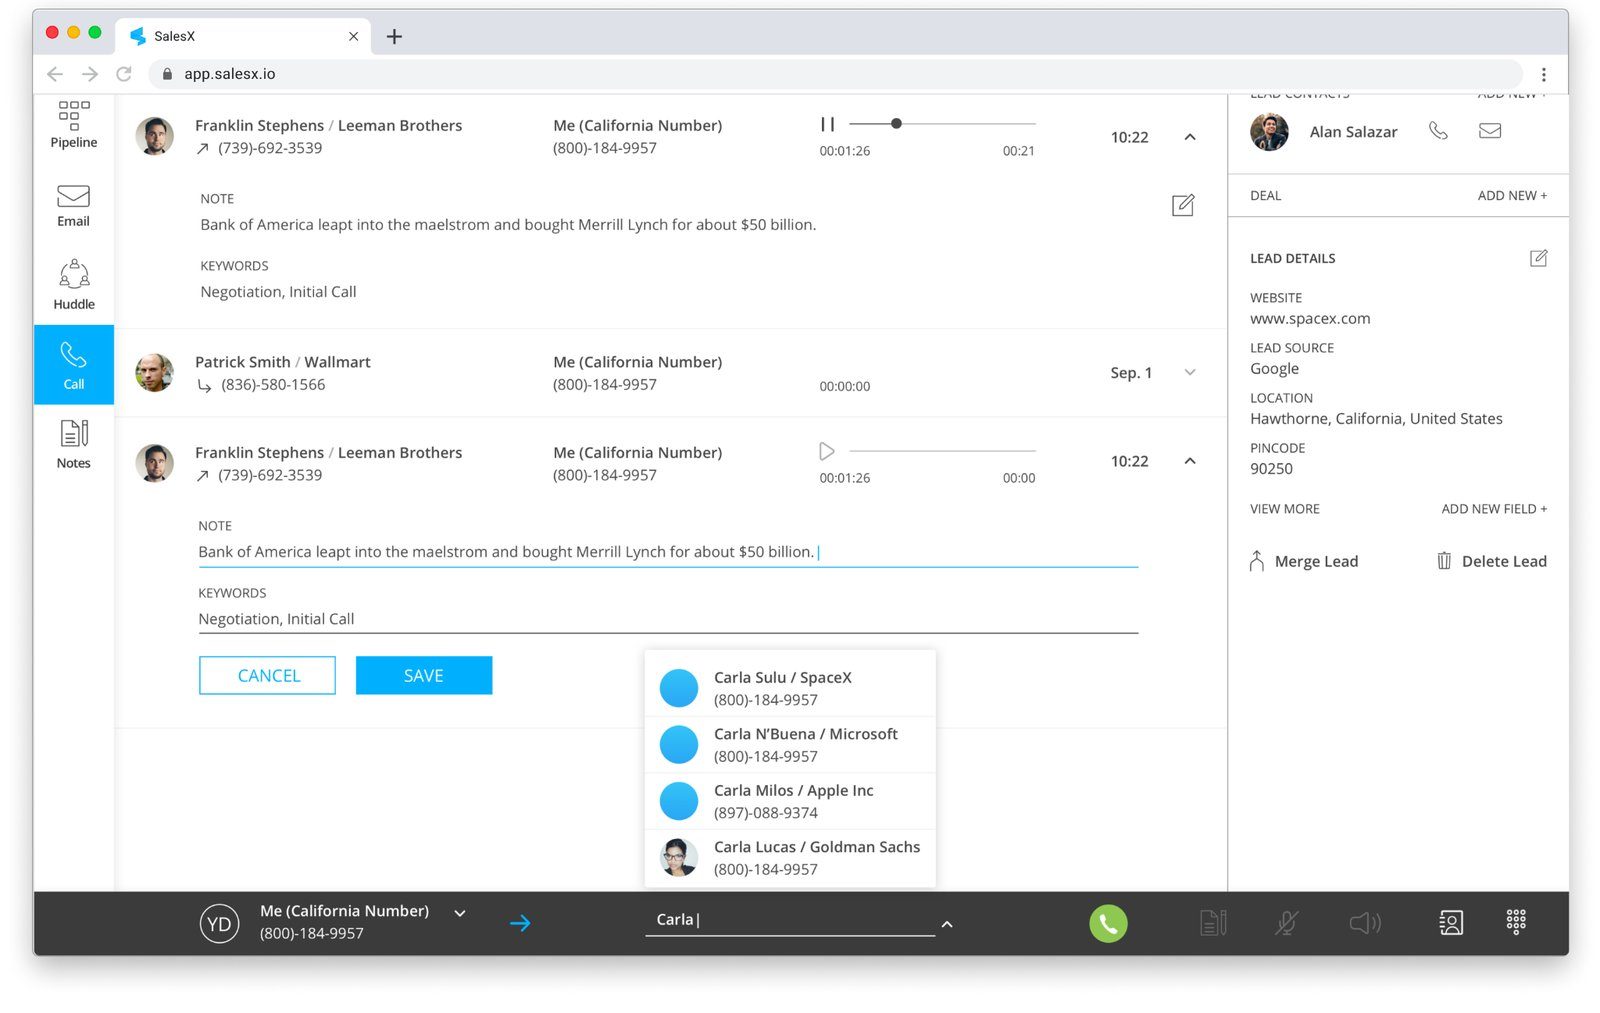Open call notes icon in call bar
This screenshot has width=1600, height=1013.
pyautogui.click(x=1212, y=923)
